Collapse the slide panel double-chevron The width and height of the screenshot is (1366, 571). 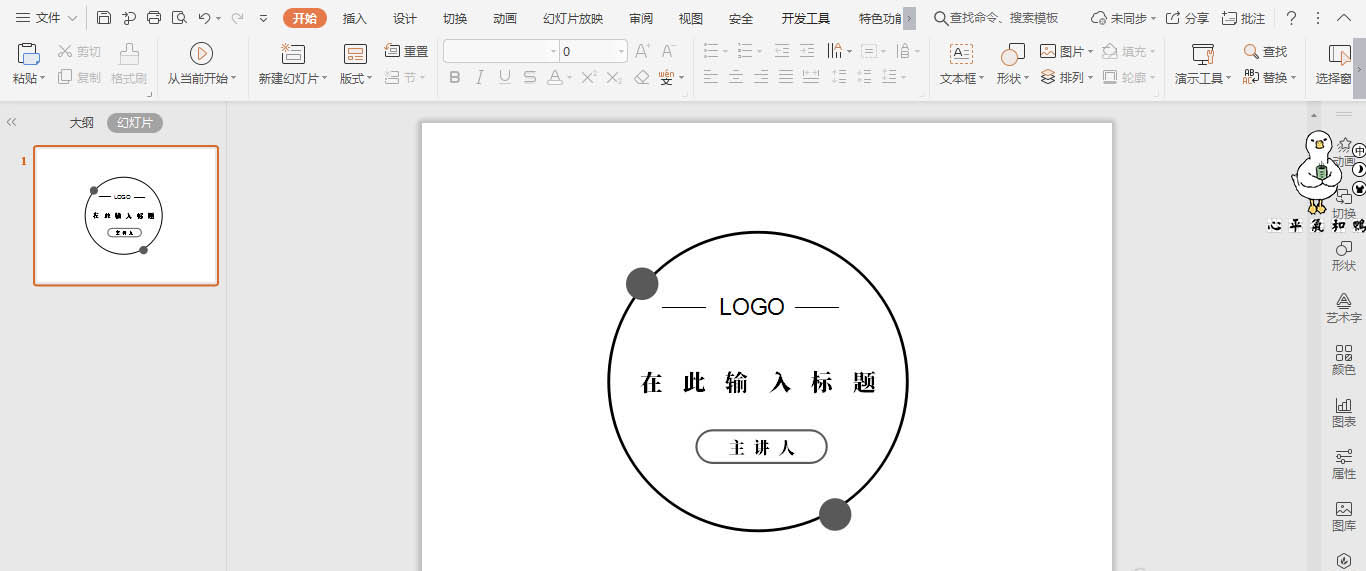12,122
